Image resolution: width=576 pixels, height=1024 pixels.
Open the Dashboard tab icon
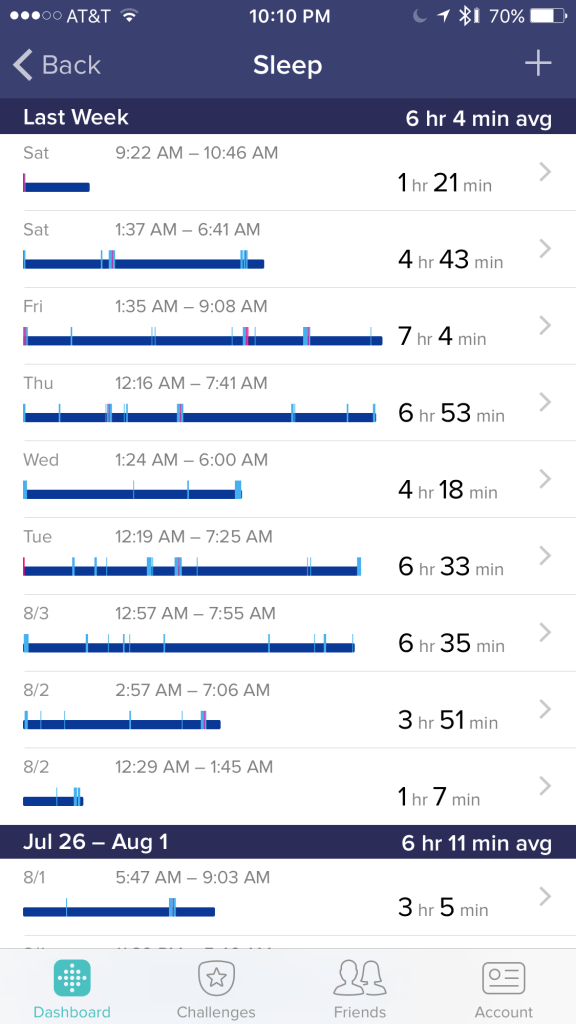click(71, 978)
